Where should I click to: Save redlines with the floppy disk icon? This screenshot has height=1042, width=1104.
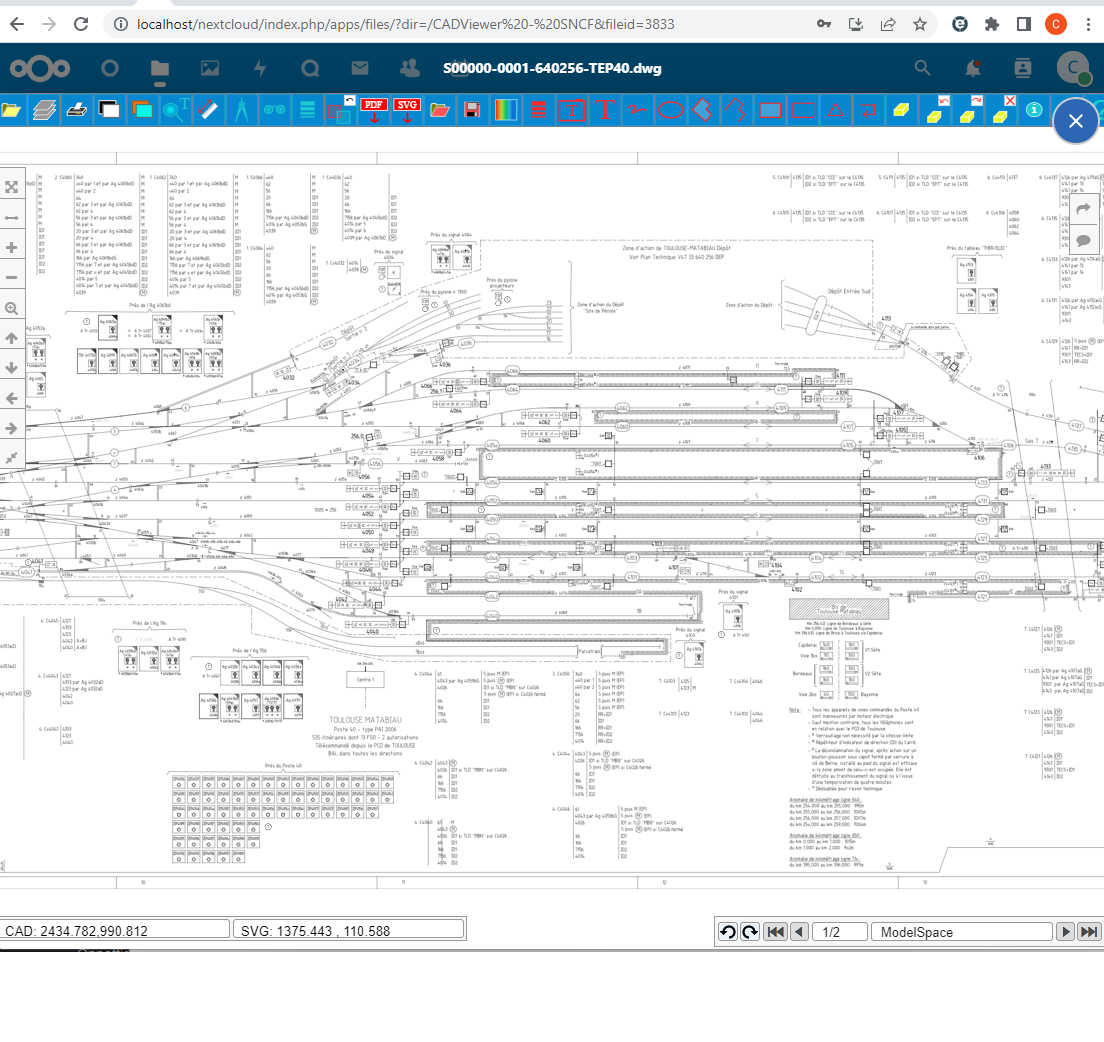(472, 111)
